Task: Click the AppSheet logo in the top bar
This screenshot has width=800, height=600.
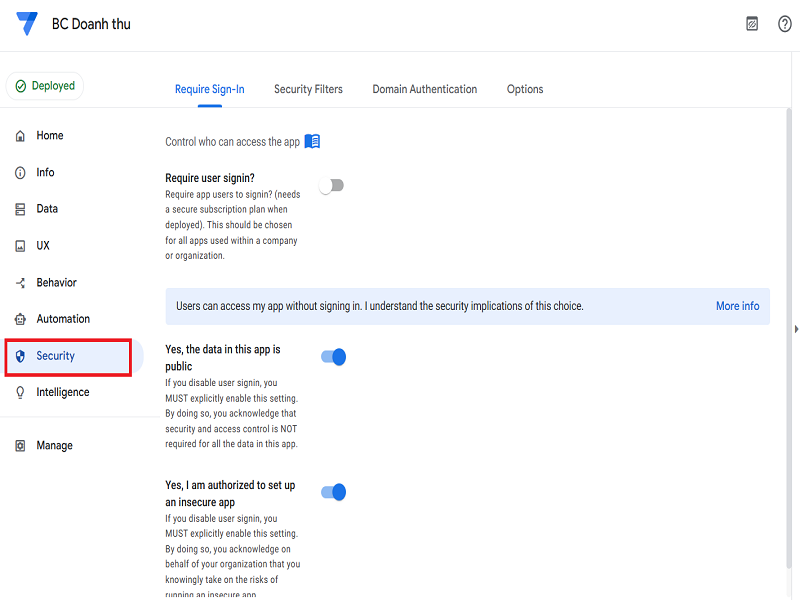Action: click(26, 23)
